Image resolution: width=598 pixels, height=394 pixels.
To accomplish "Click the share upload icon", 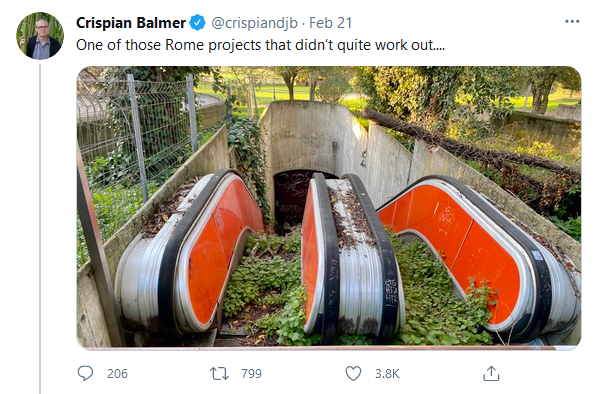I will click(x=491, y=373).
